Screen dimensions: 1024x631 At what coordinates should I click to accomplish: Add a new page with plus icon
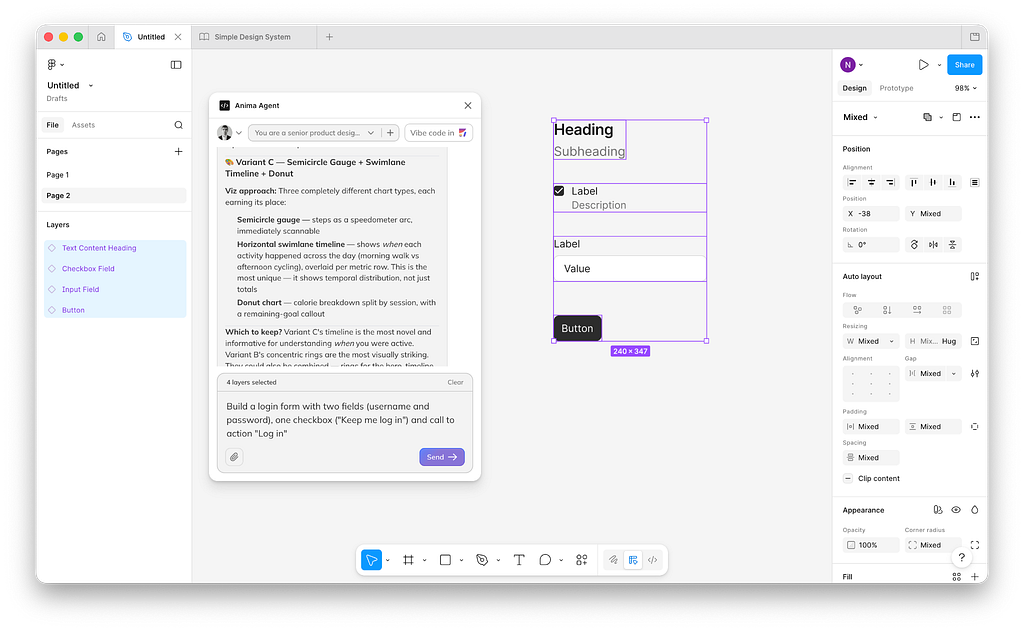click(x=179, y=152)
